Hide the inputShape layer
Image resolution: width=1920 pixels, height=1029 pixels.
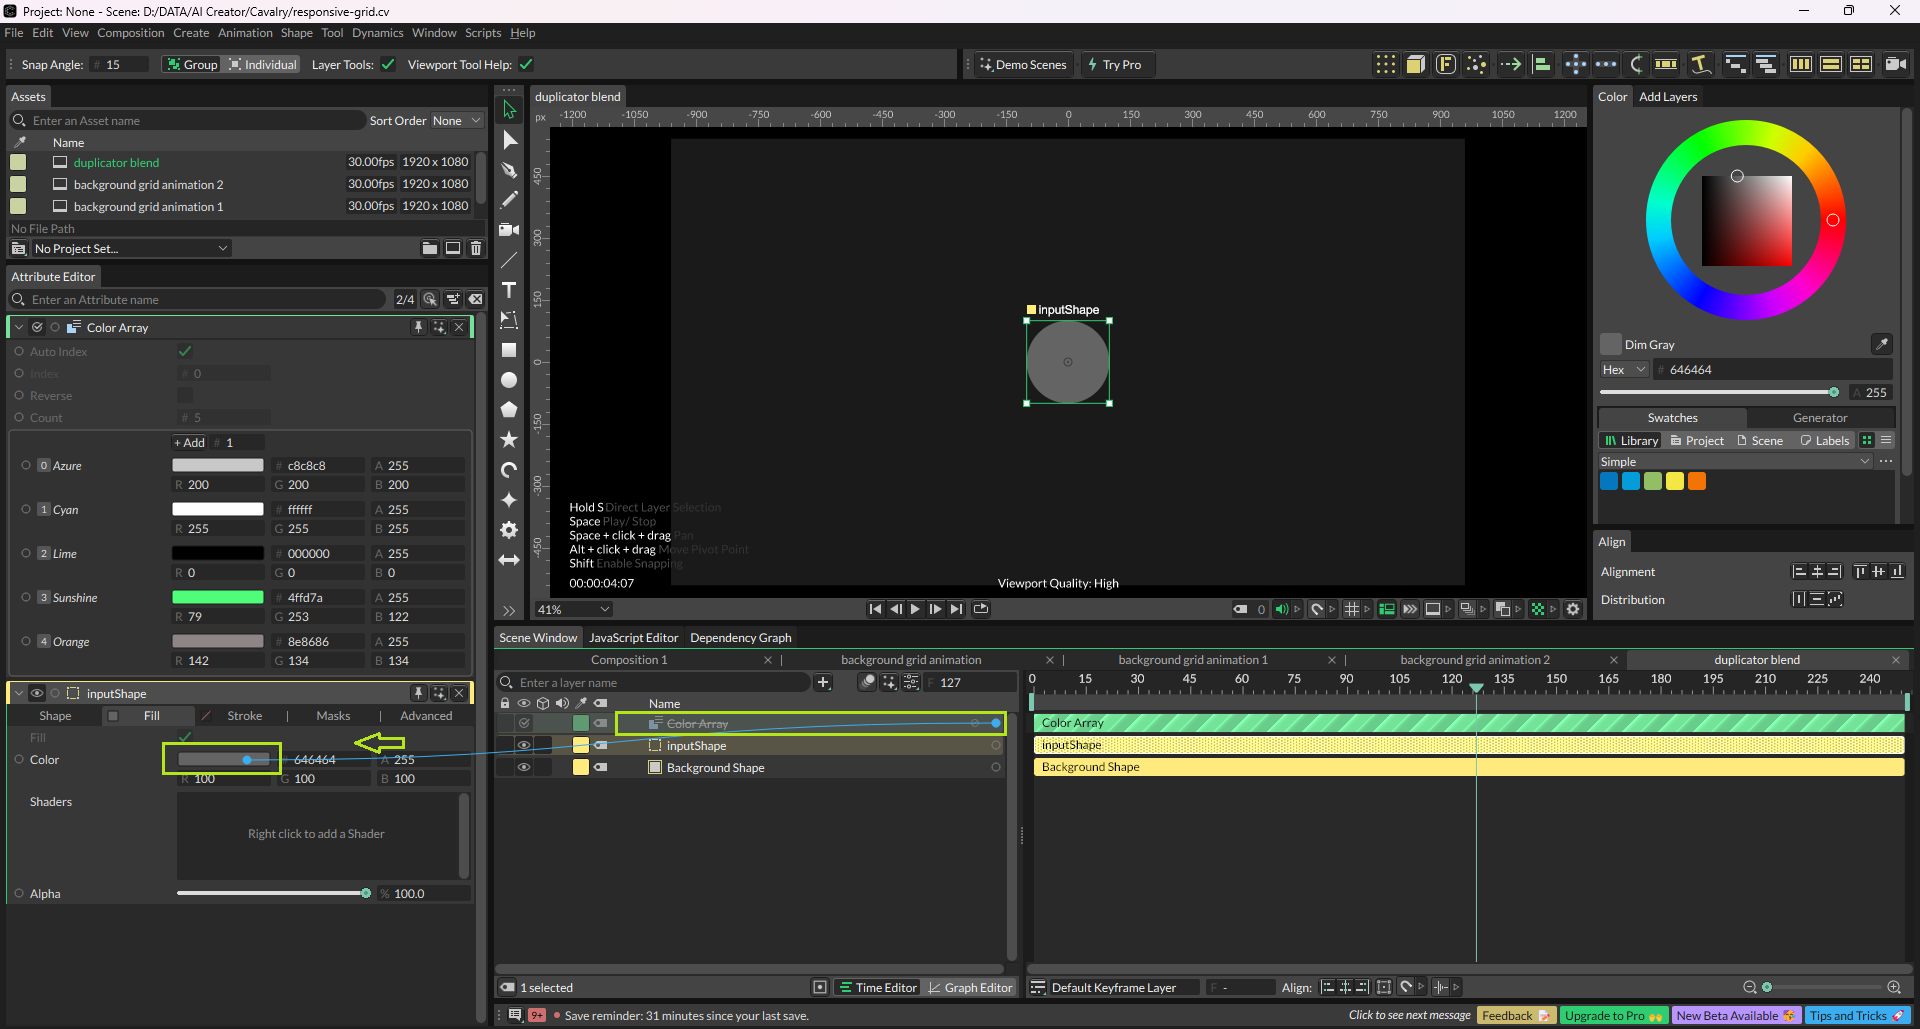[523, 745]
